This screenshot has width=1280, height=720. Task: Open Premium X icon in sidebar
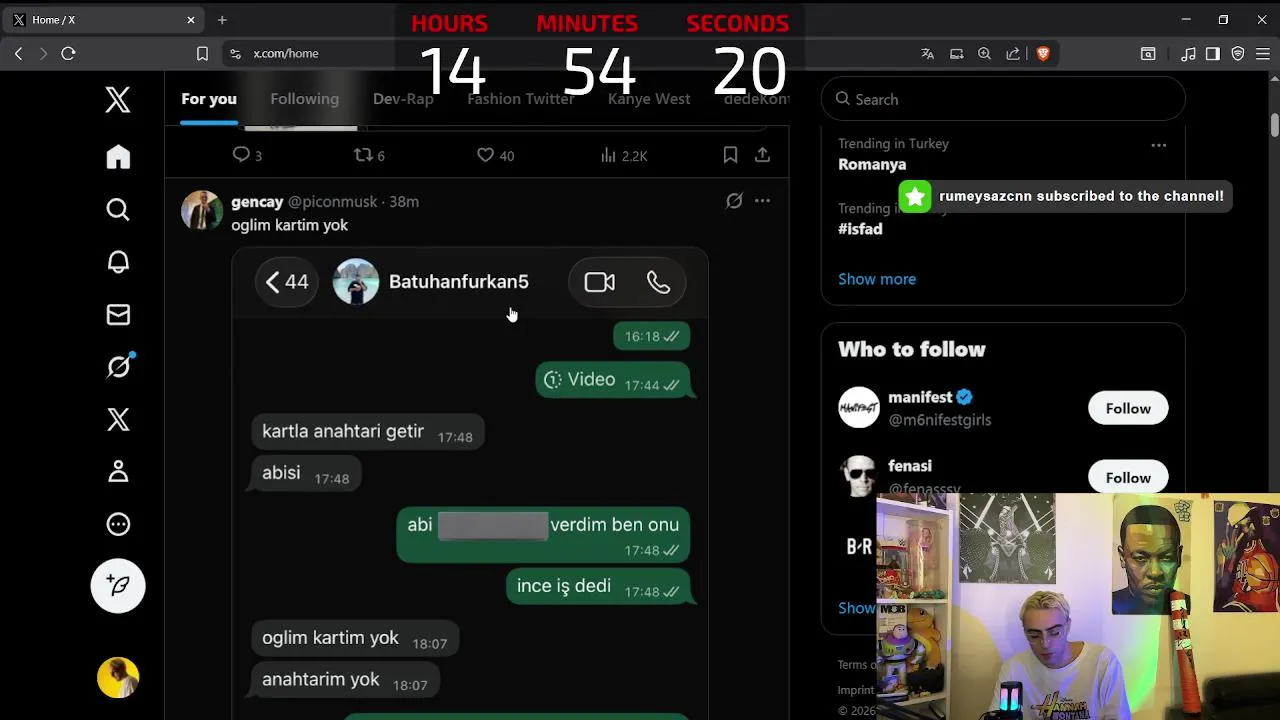click(118, 419)
